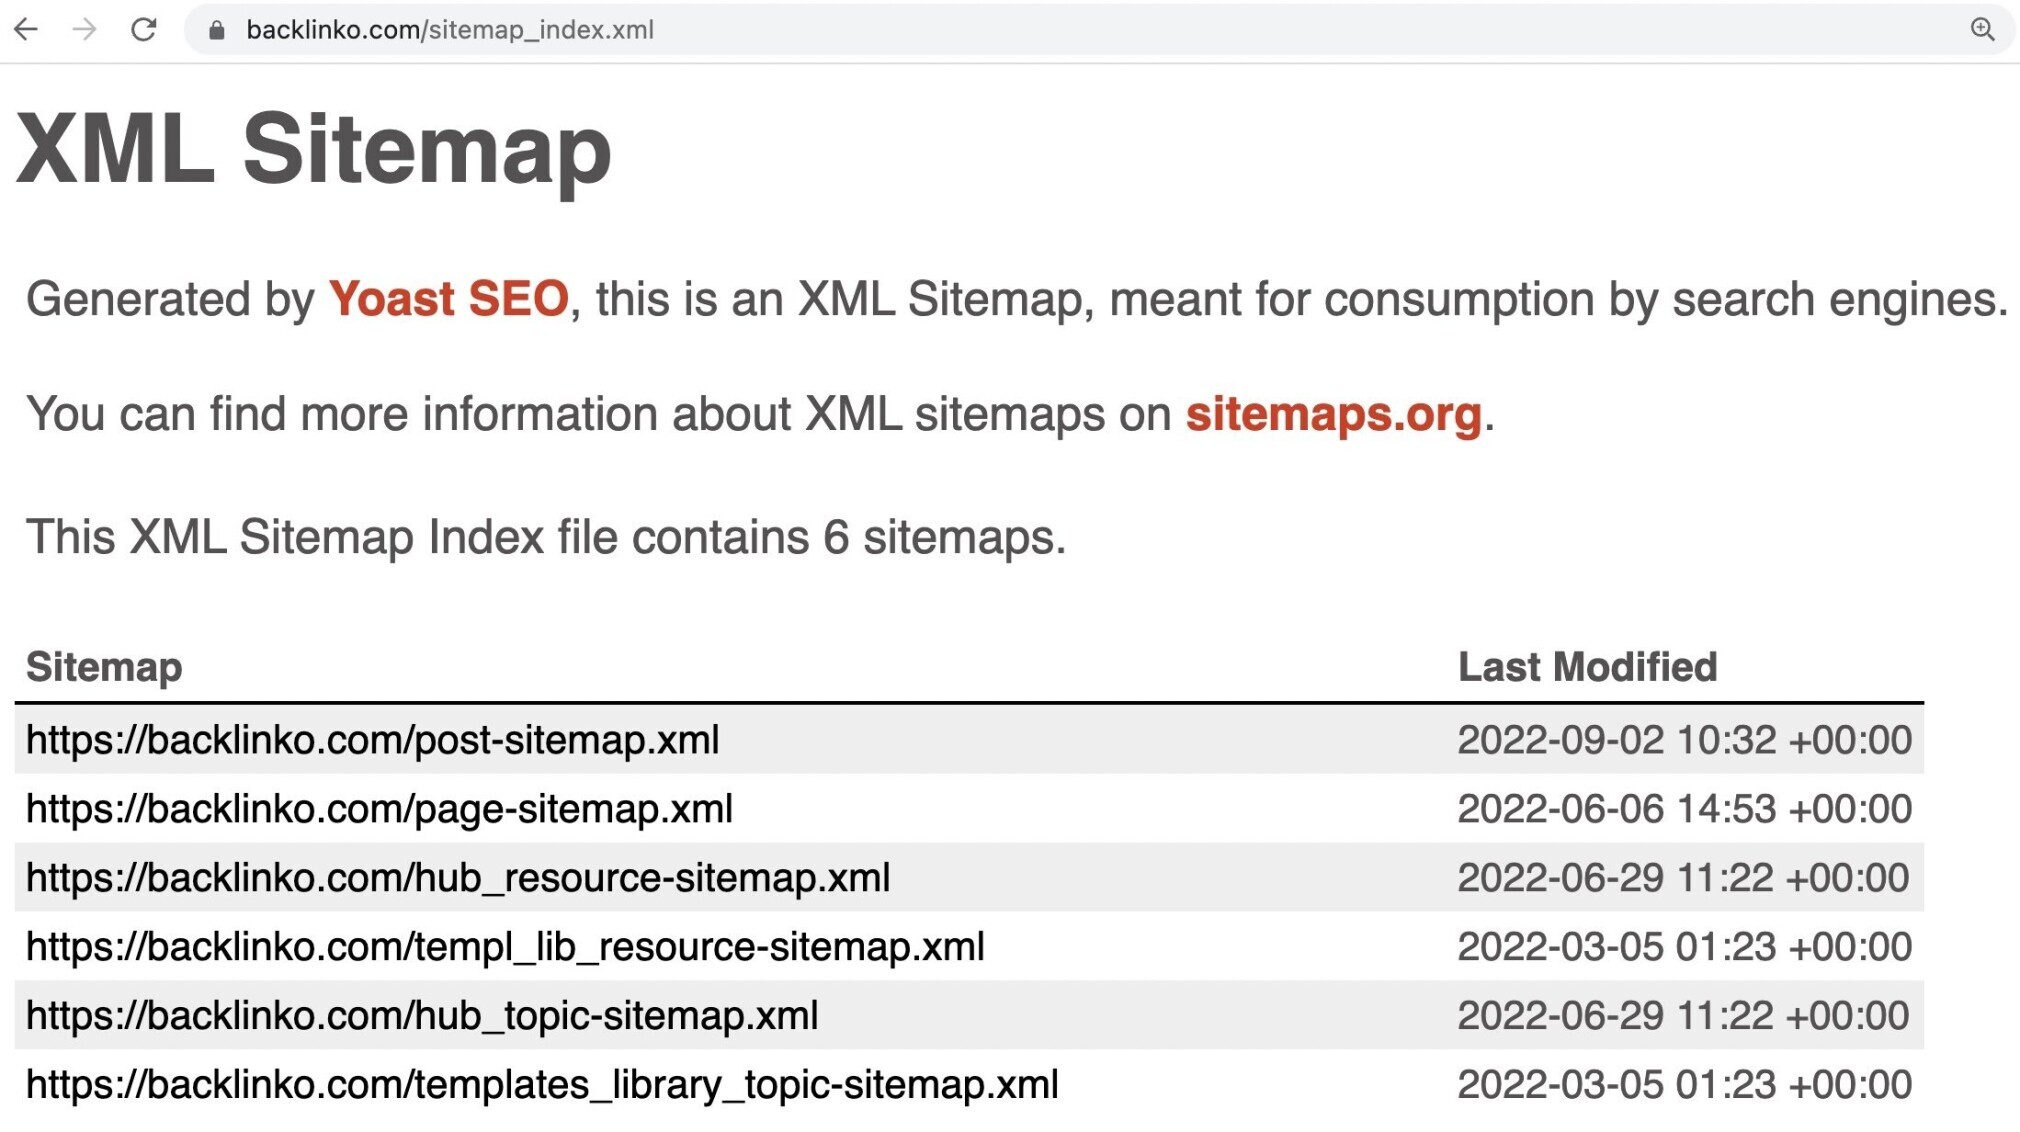
Task: Click the browser forward arrow
Action: click(85, 29)
